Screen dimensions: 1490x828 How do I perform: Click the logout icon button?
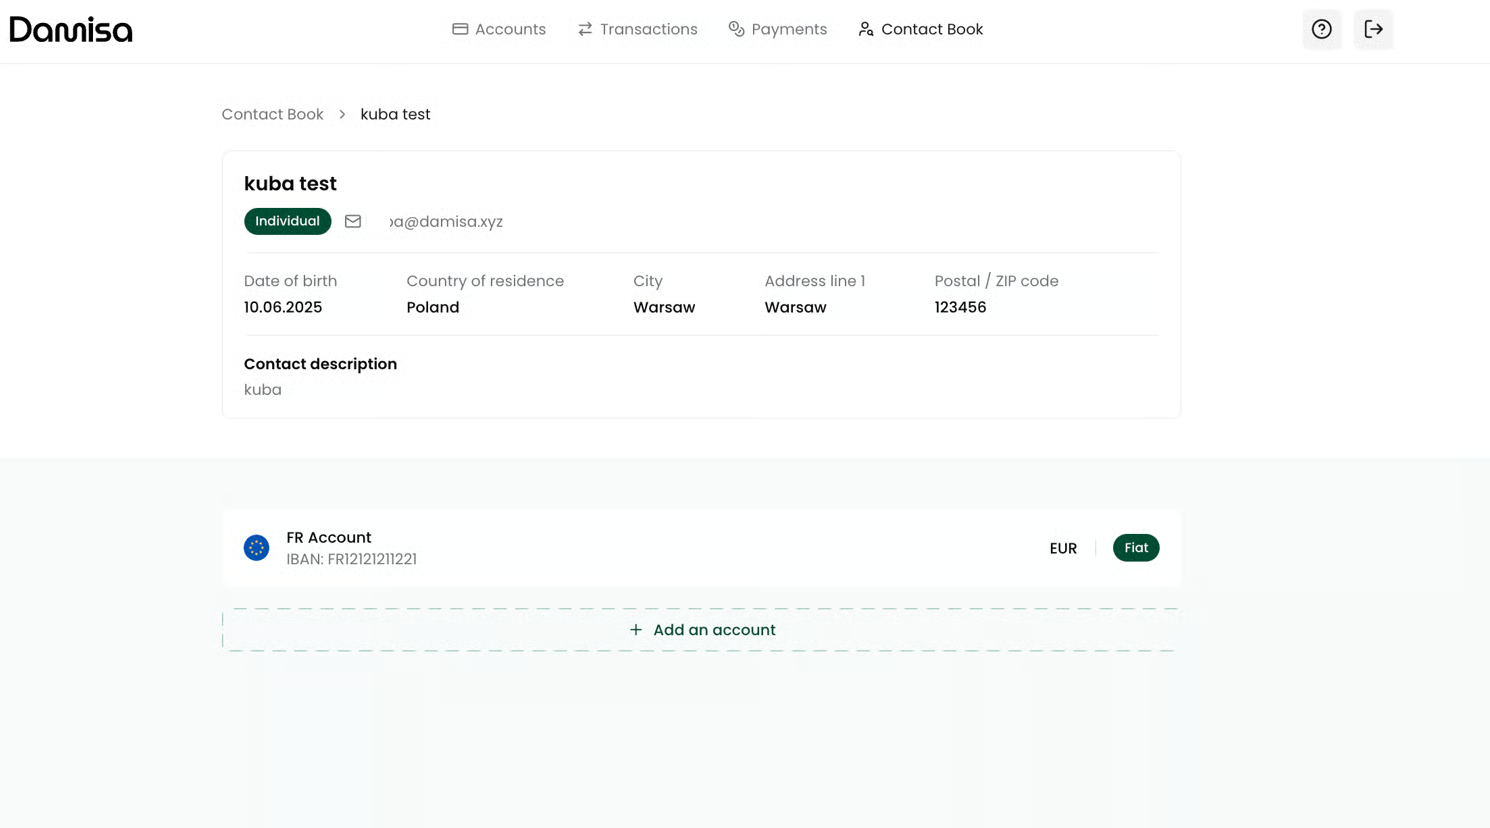click(x=1373, y=30)
